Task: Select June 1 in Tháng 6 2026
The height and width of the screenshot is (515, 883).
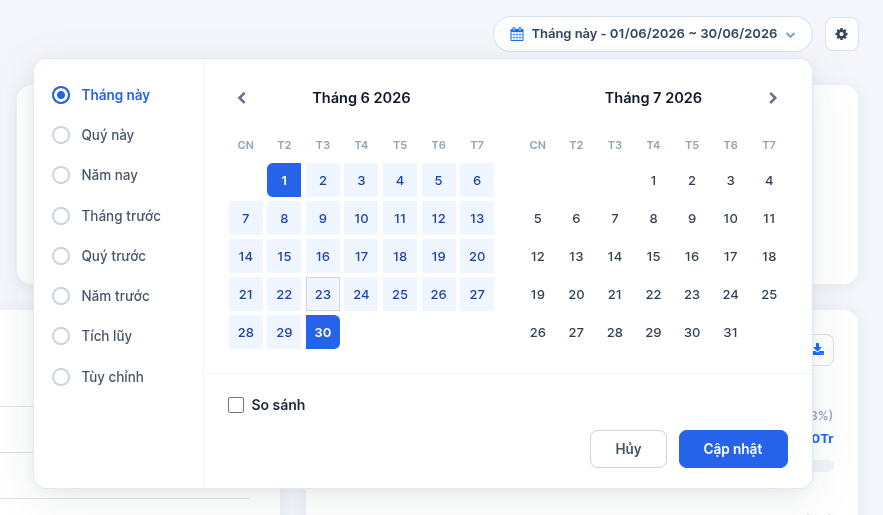Action: [284, 180]
